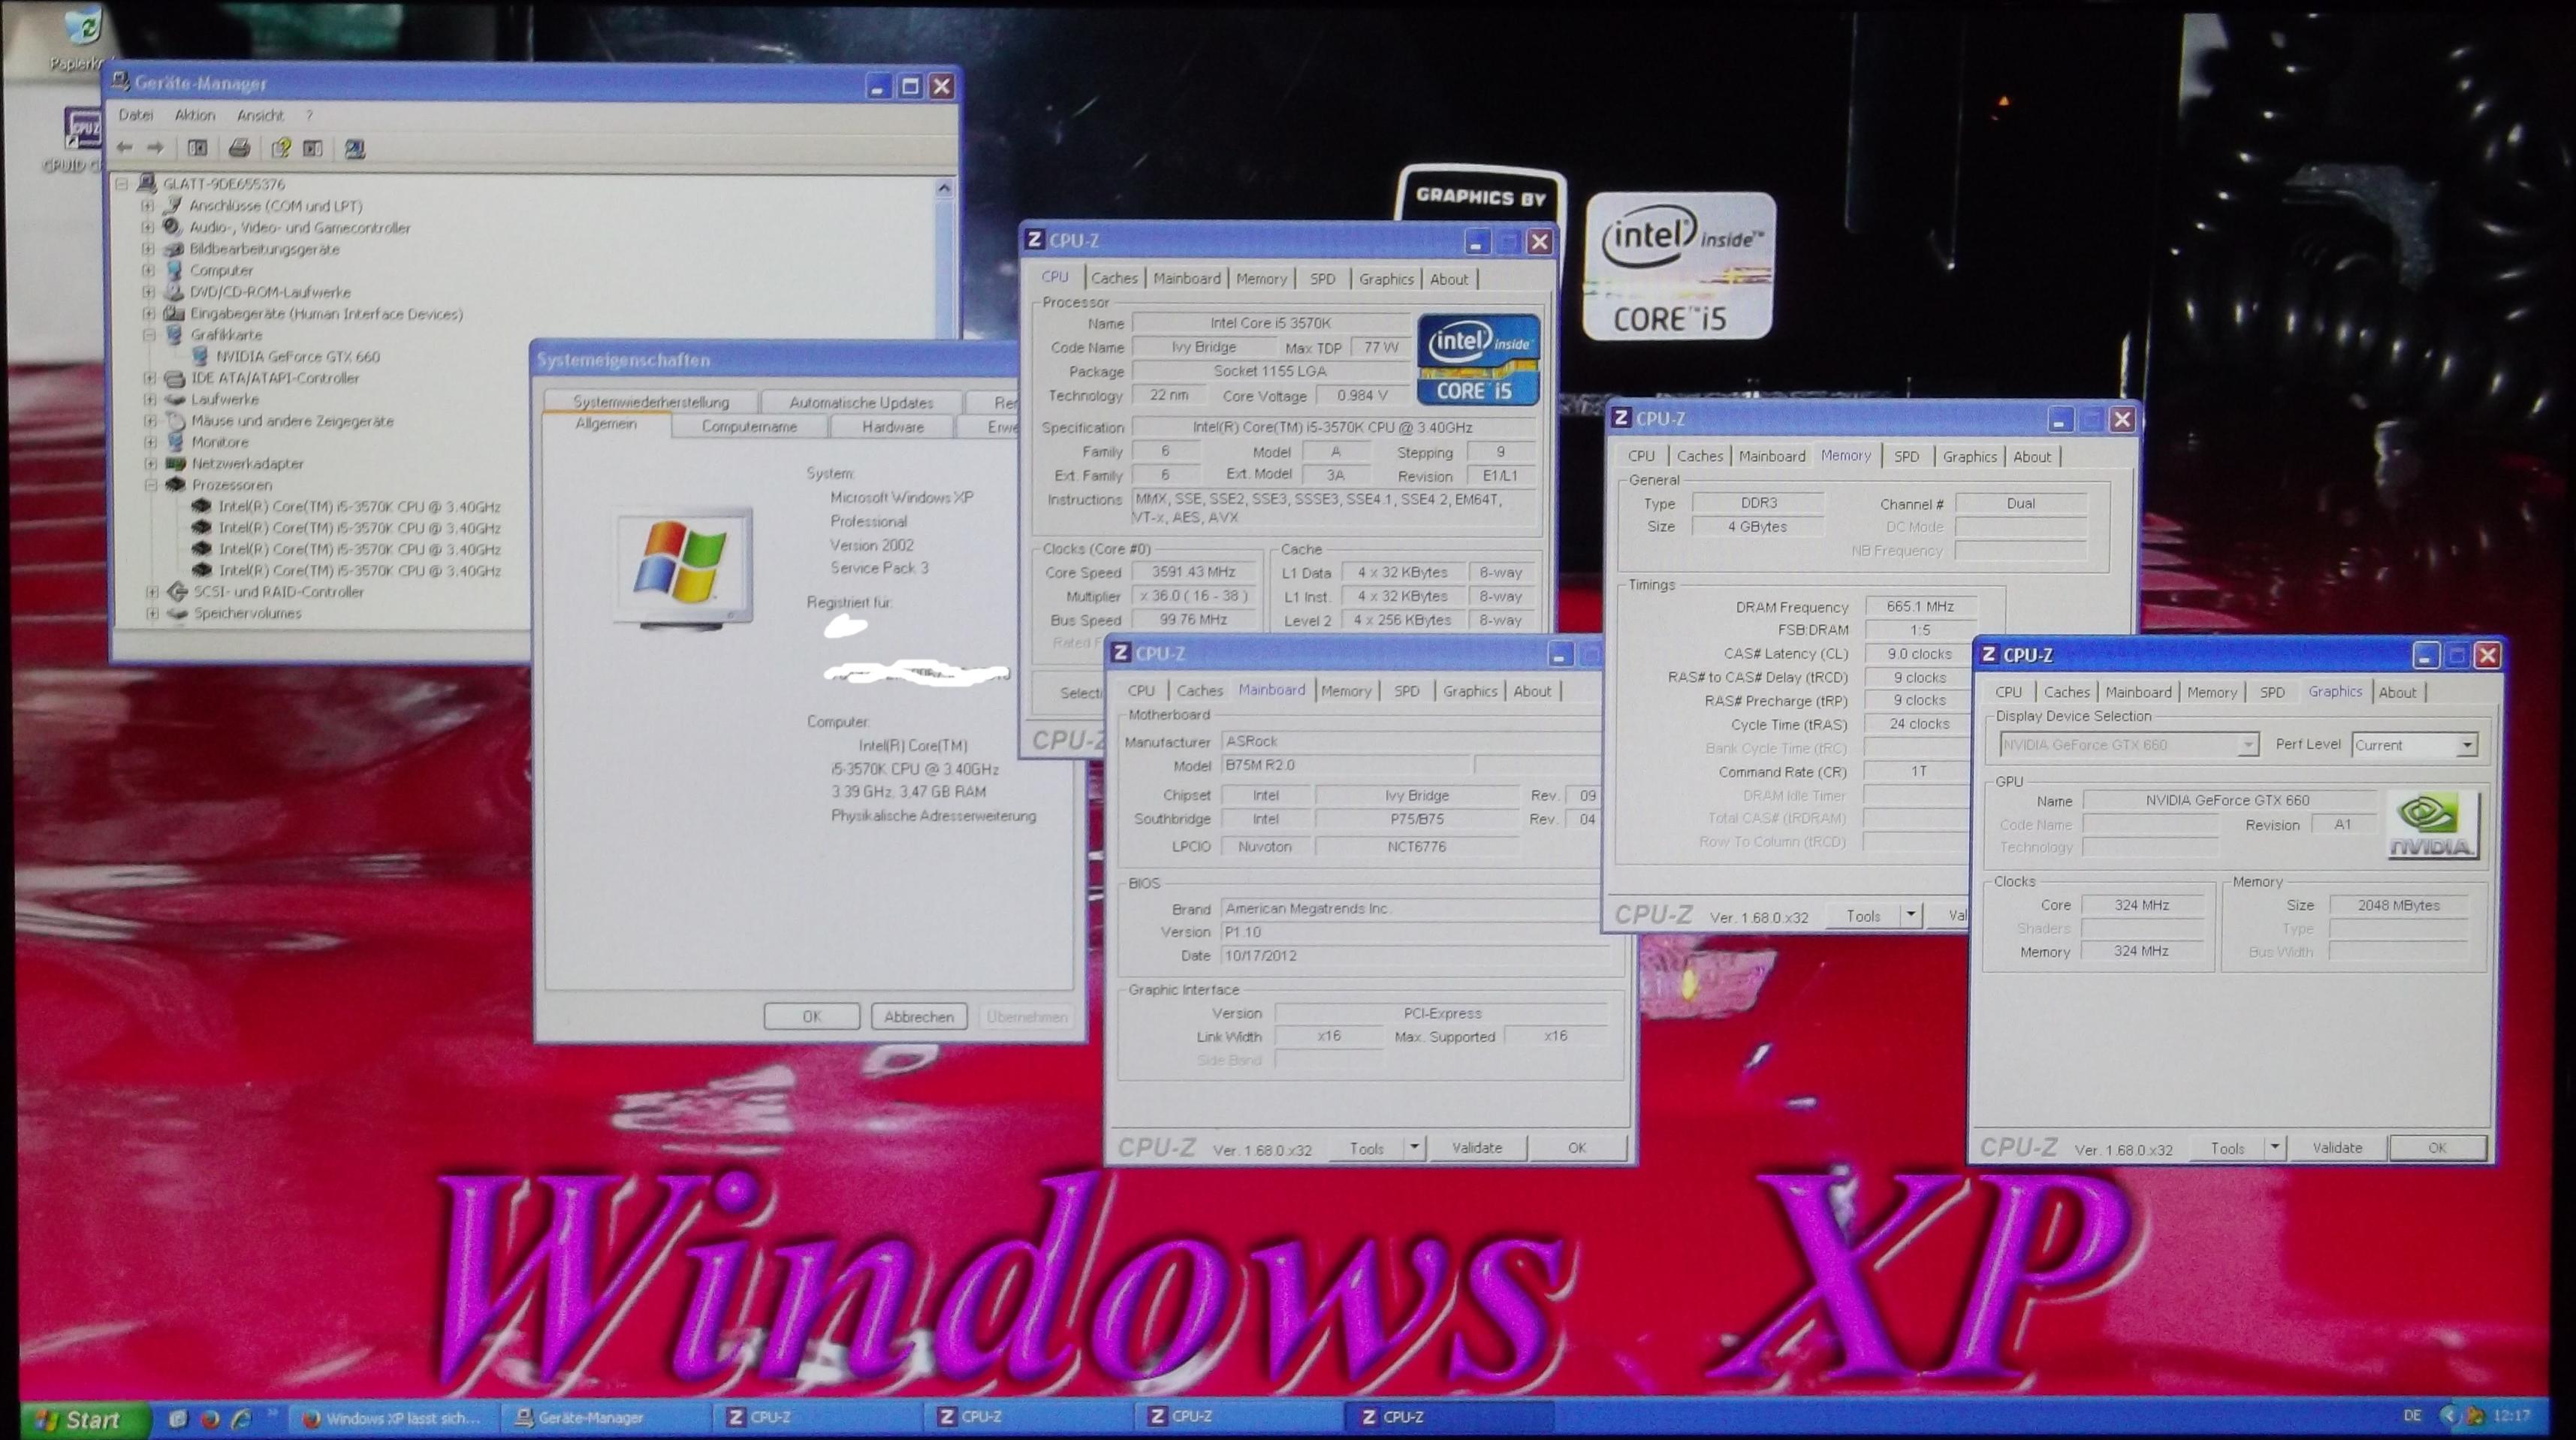The width and height of the screenshot is (2576, 1440).
Task: Click the scan for hardware changes icon
Action: [x=354, y=149]
